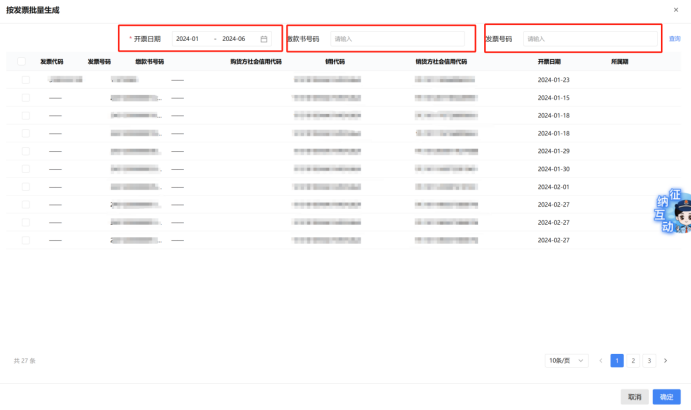The width and height of the screenshot is (691, 410).
Task: Click the 查询 link
Action: pos(675,39)
